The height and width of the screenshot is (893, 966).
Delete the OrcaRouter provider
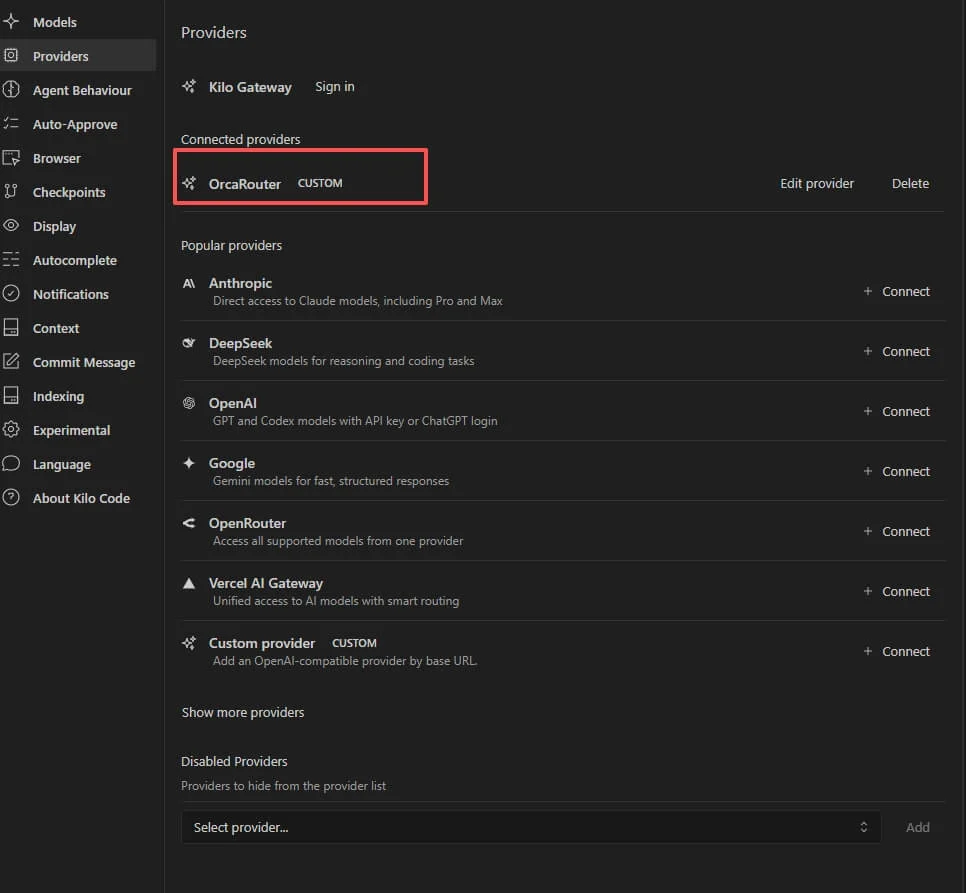[910, 184]
